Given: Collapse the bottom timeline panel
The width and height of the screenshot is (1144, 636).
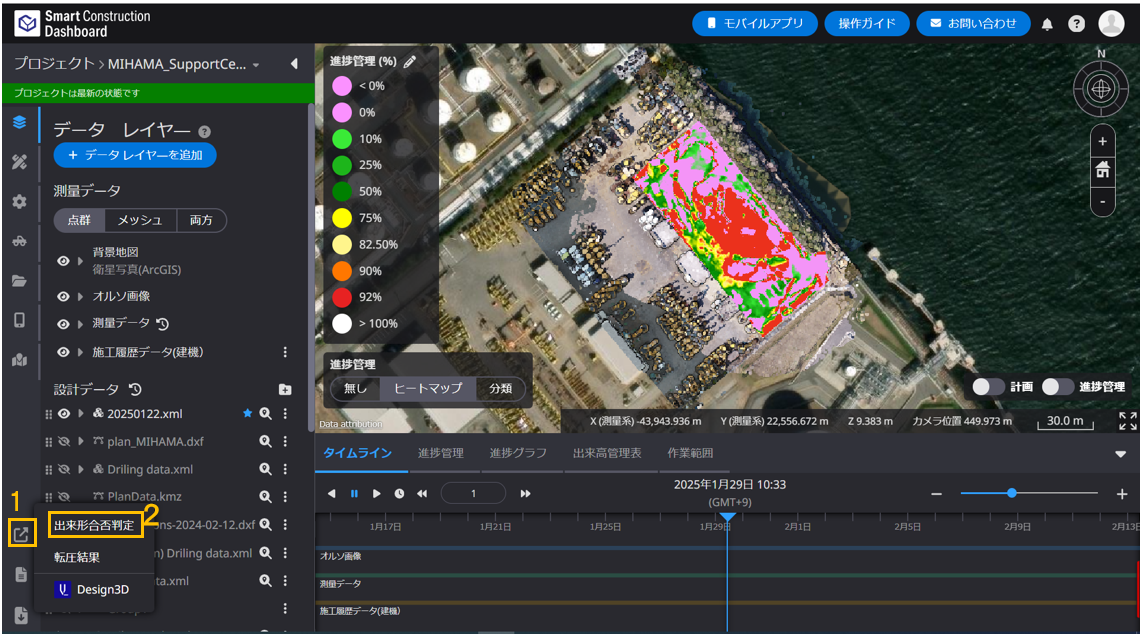Looking at the screenshot, I should click(x=1121, y=454).
